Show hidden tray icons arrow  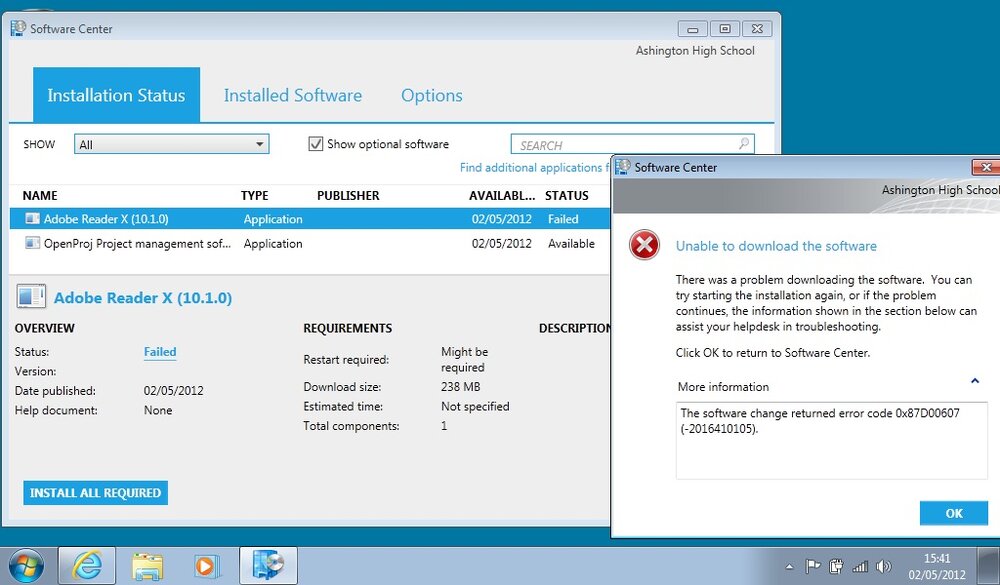pyautogui.click(x=790, y=566)
